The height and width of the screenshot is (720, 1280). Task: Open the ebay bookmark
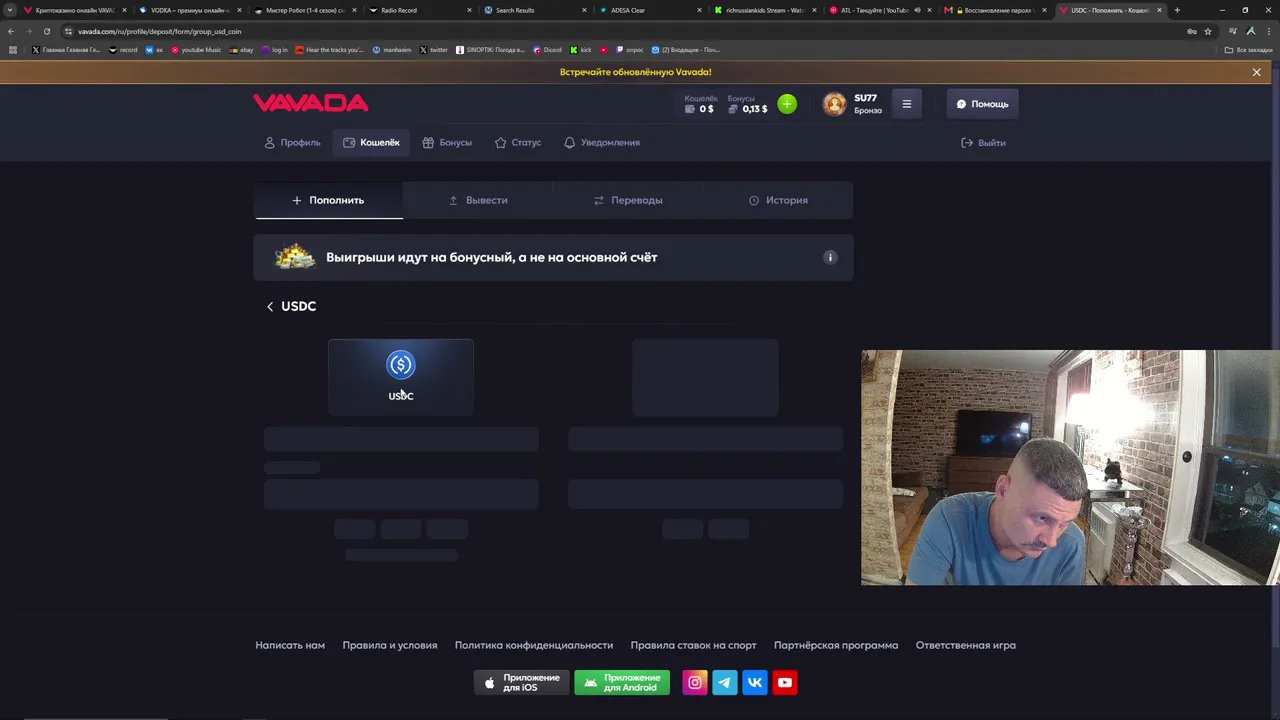(241, 50)
